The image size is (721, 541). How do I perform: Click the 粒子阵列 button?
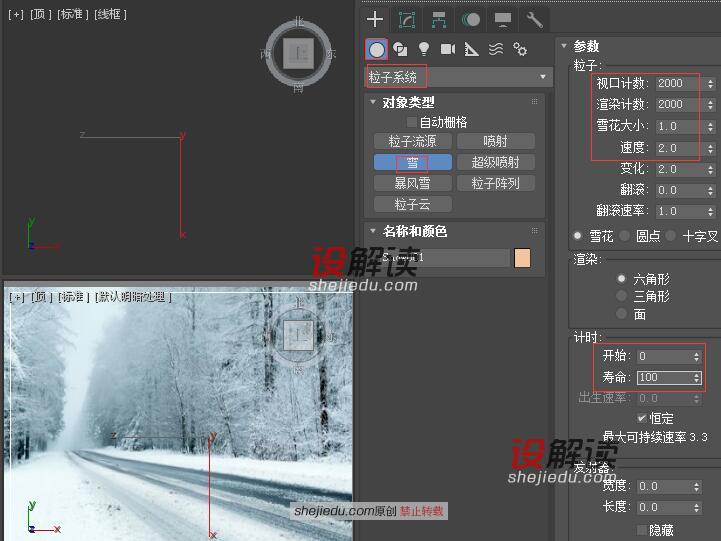(x=496, y=183)
